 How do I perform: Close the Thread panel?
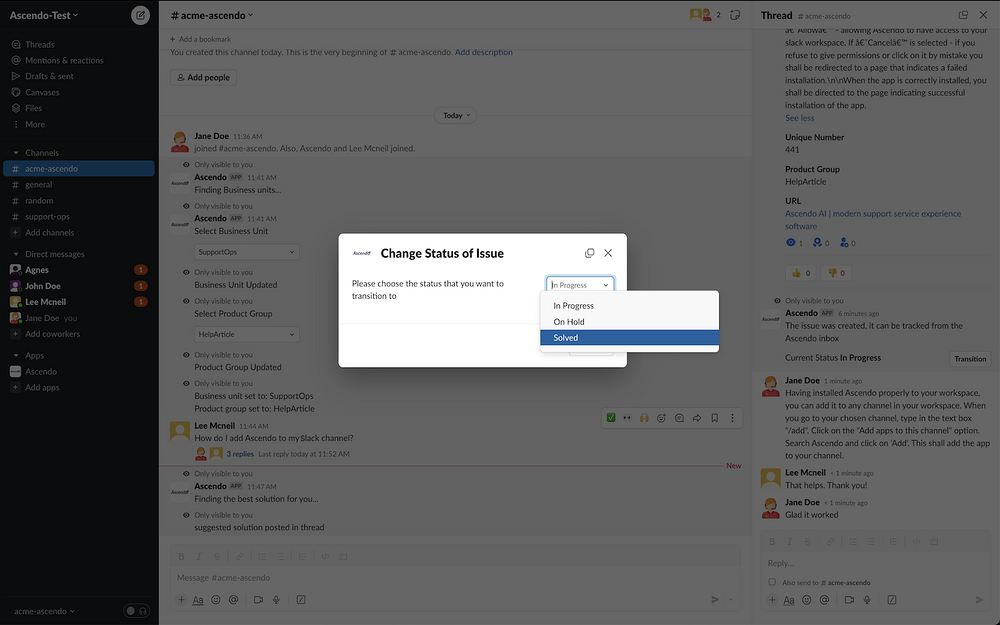[x=983, y=15]
